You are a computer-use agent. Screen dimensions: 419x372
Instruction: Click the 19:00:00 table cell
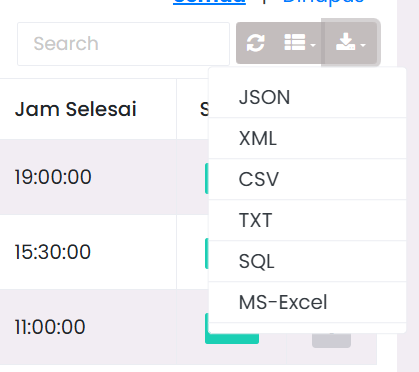click(53, 177)
